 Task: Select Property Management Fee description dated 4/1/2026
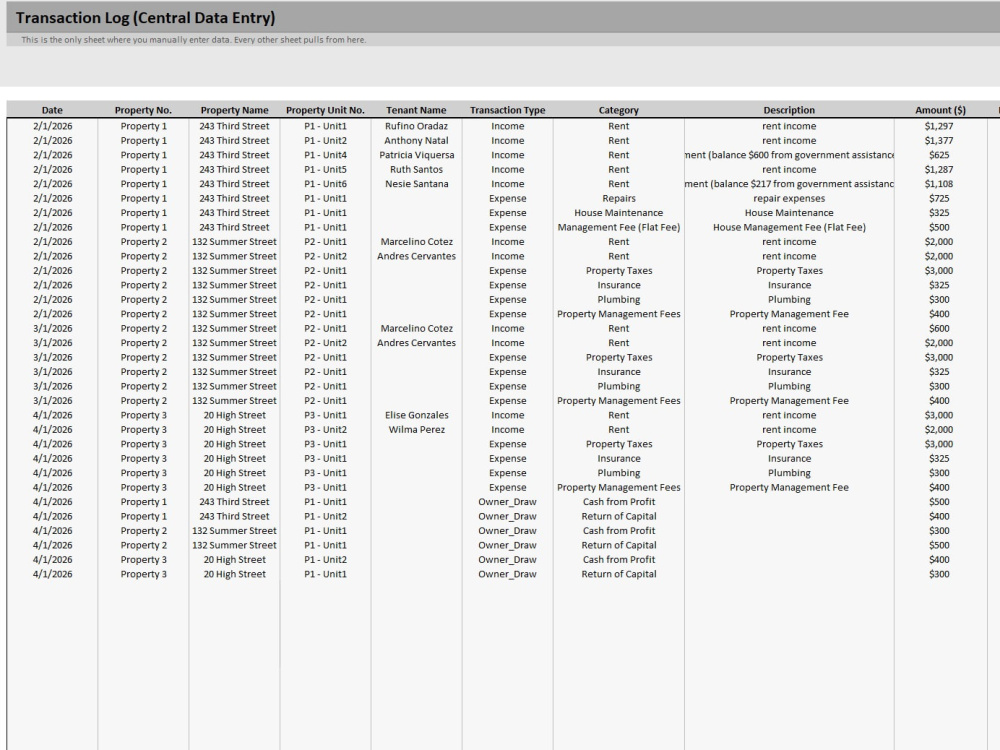click(x=789, y=487)
